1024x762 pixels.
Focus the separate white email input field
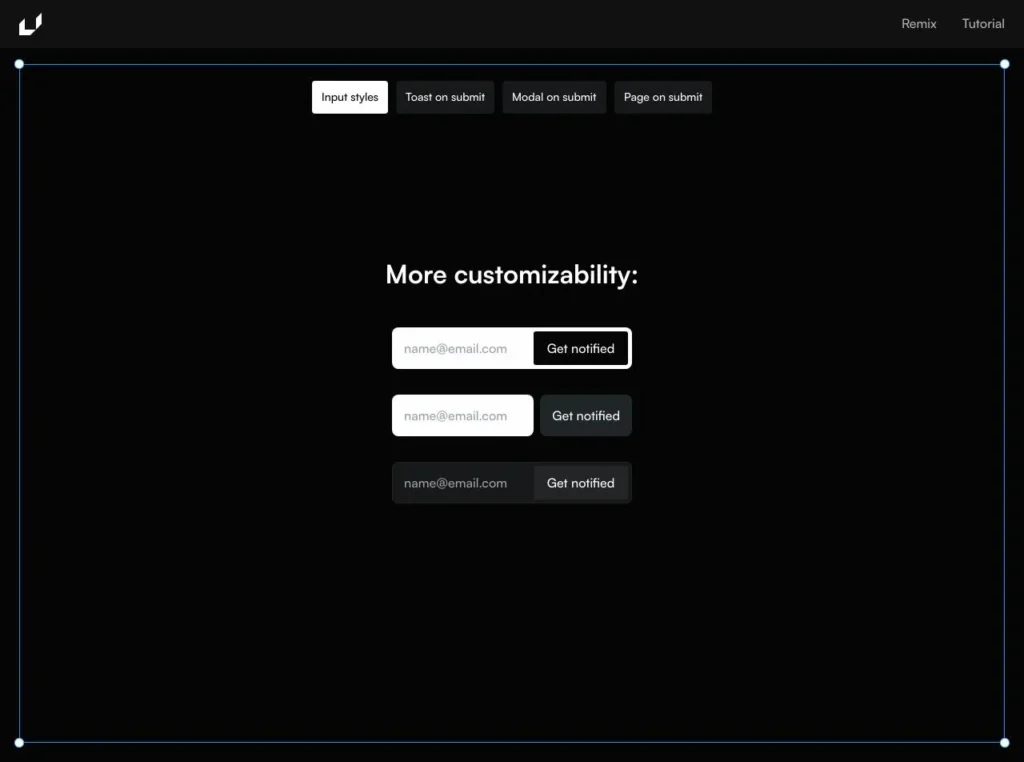click(462, 415)
